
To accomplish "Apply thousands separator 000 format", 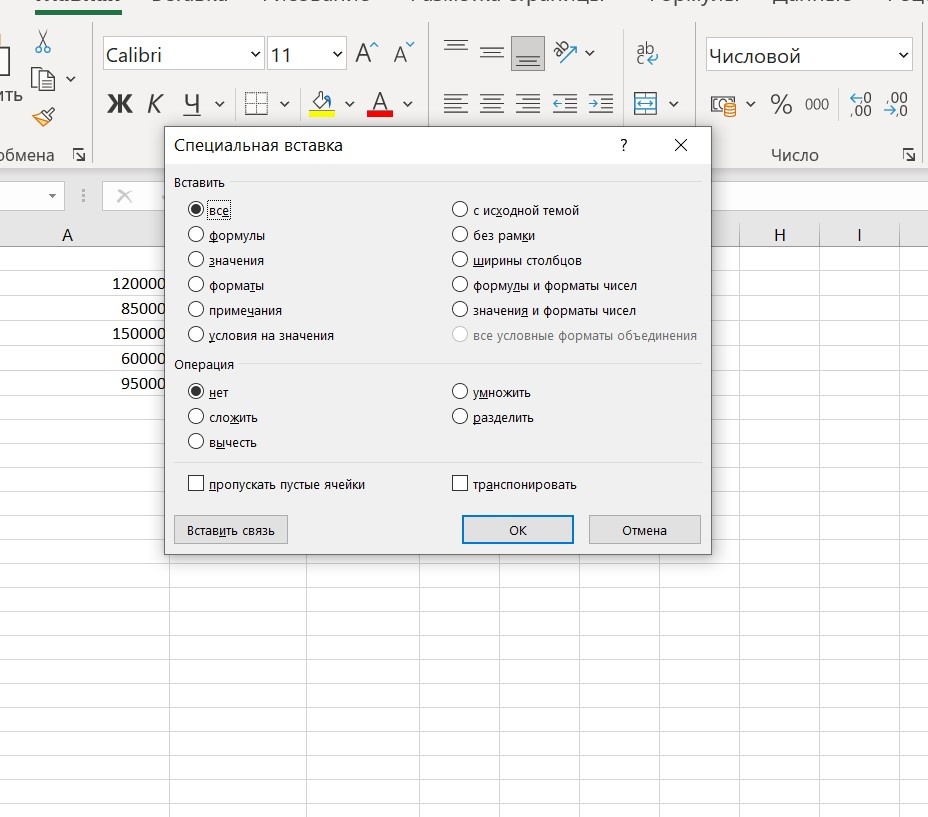I will [817, 104].
